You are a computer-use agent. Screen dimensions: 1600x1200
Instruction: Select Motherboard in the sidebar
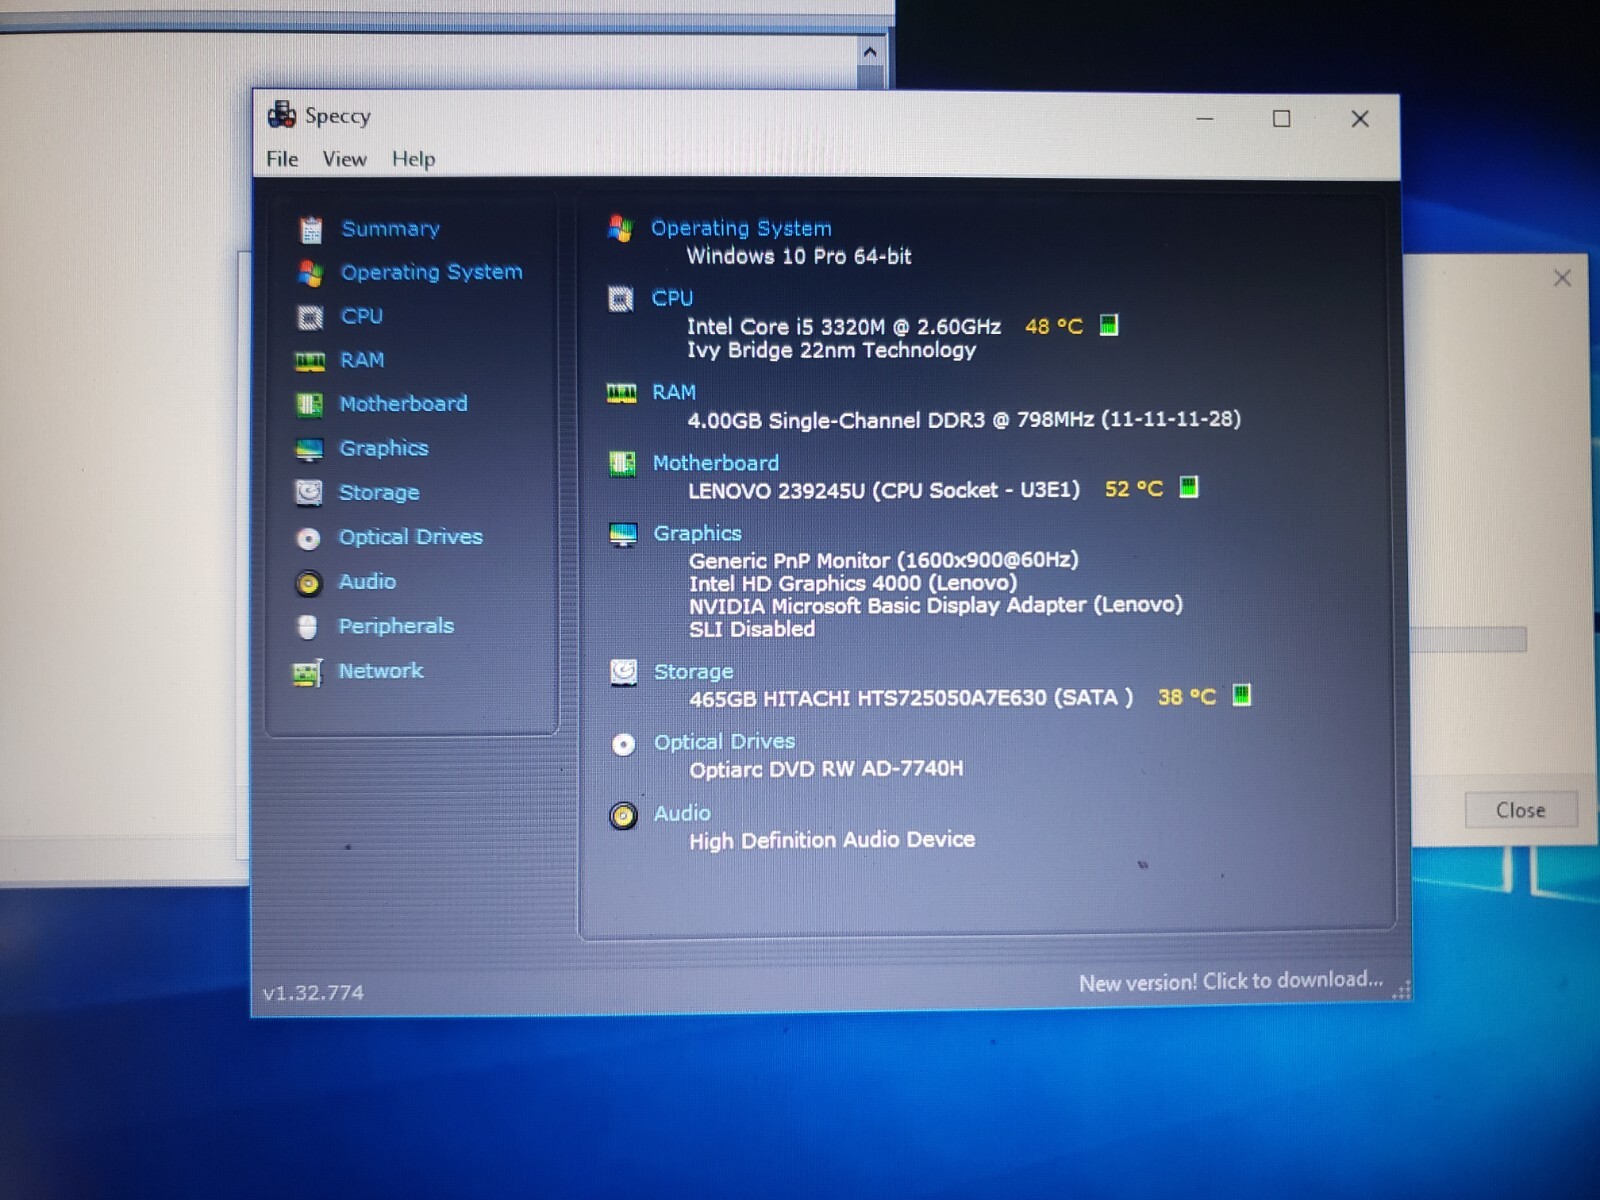click(x=403, y=404)
